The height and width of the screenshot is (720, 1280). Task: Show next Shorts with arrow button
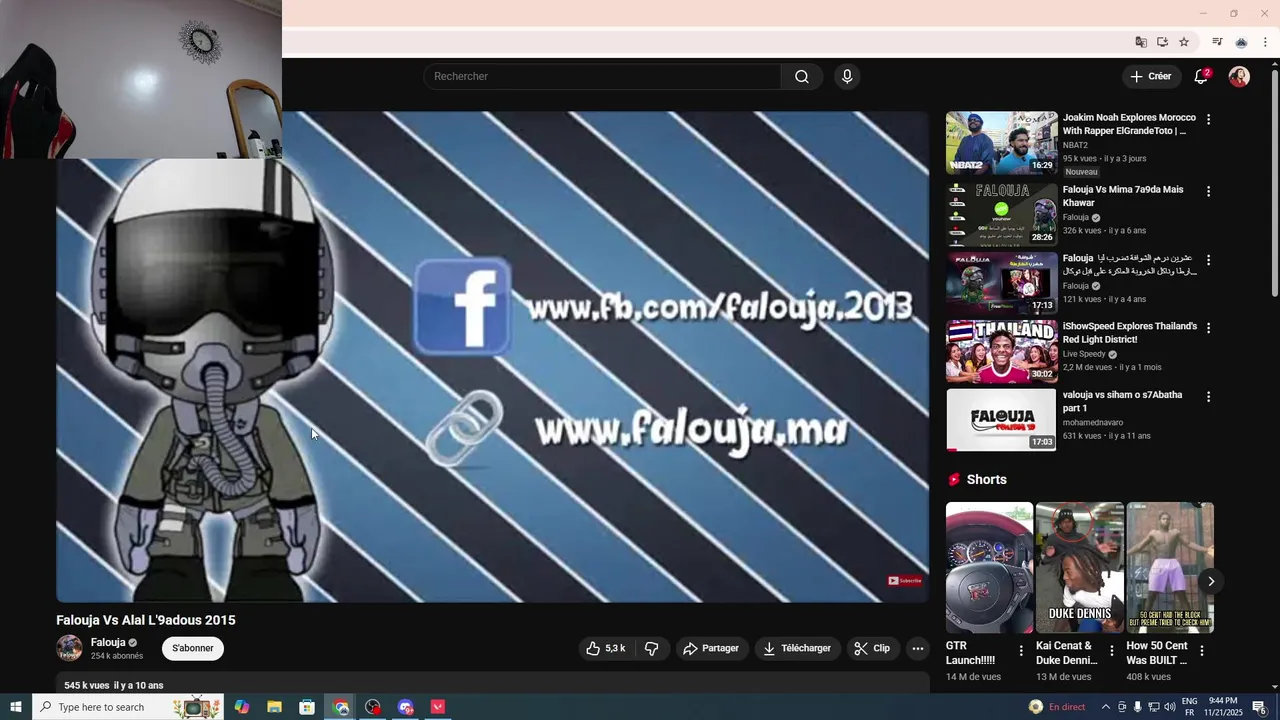pos(1211,581)
